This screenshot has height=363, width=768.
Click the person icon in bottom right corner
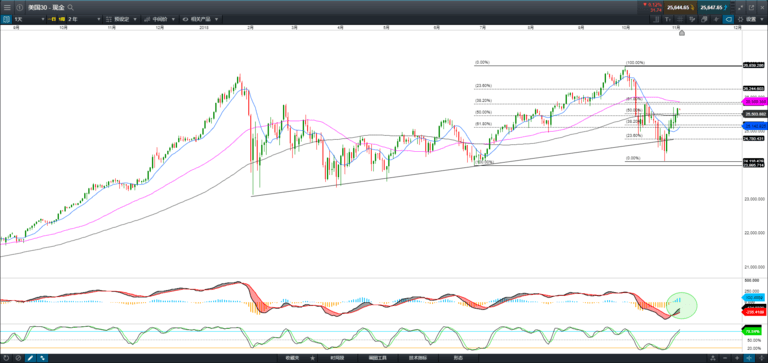tap(713, 358)
